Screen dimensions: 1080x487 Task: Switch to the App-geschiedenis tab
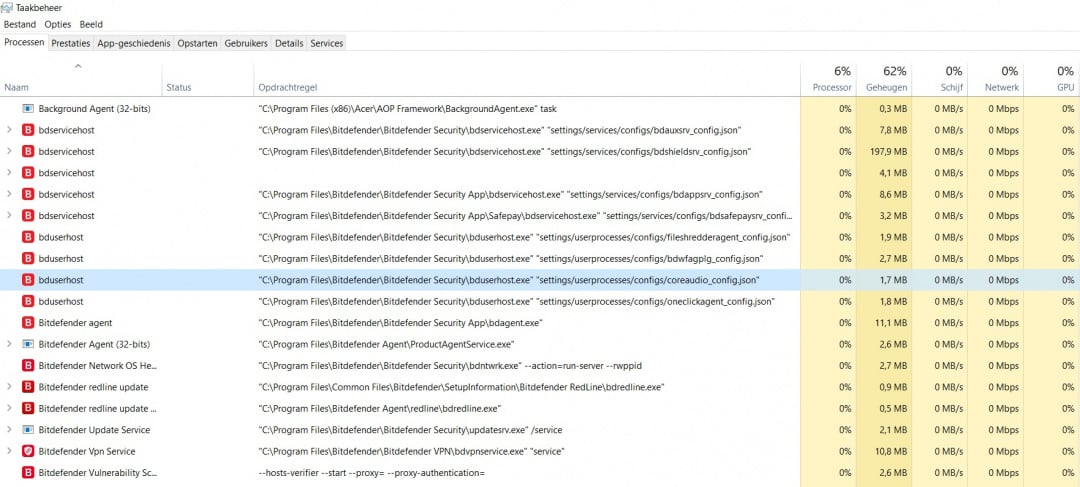[x=134, y=43]
